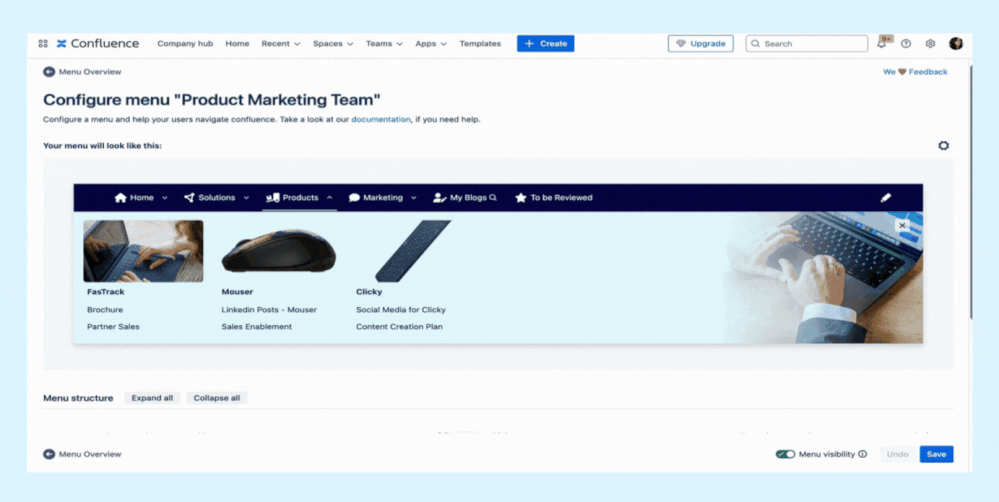Click the Upgrade button
Viewport: 999px width, 502px height.
coord(701,43)
